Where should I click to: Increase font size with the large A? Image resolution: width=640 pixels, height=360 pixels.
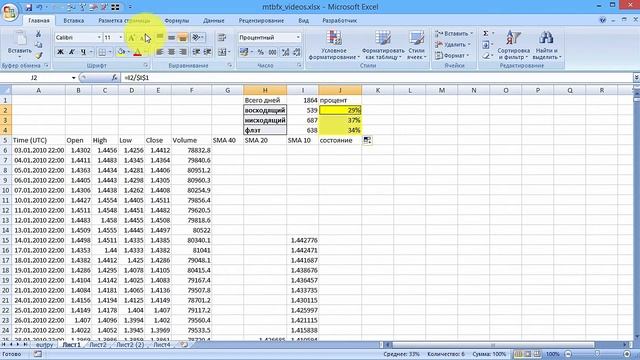pos(131,38)
